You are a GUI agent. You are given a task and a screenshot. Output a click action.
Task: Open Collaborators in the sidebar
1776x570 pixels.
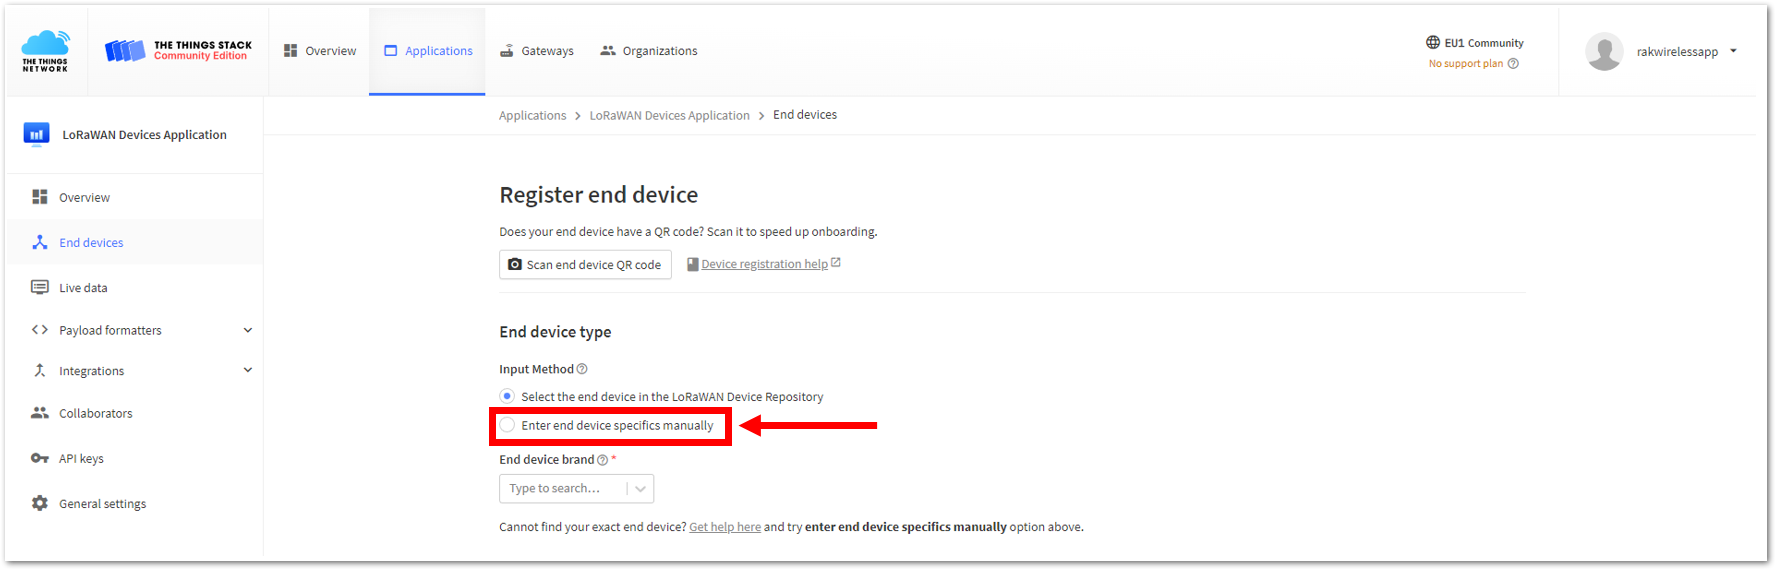click(x=135, y=413)
